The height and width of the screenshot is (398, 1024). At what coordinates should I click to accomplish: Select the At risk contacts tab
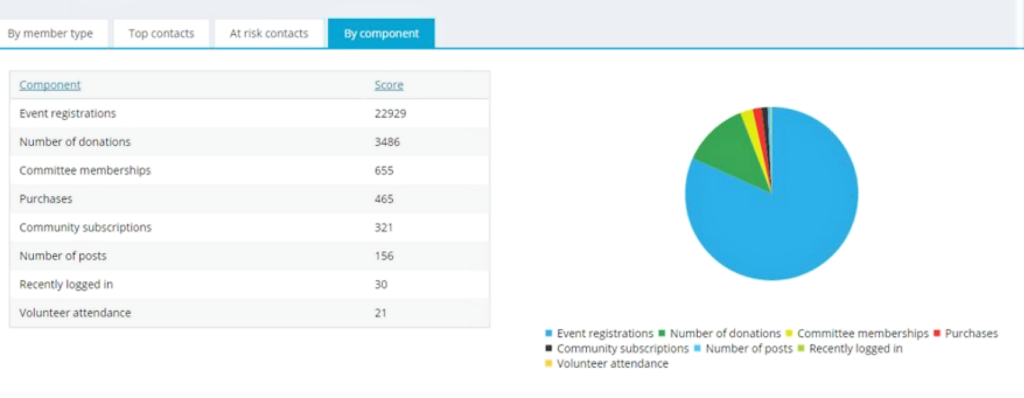click(x=268, y=33)
